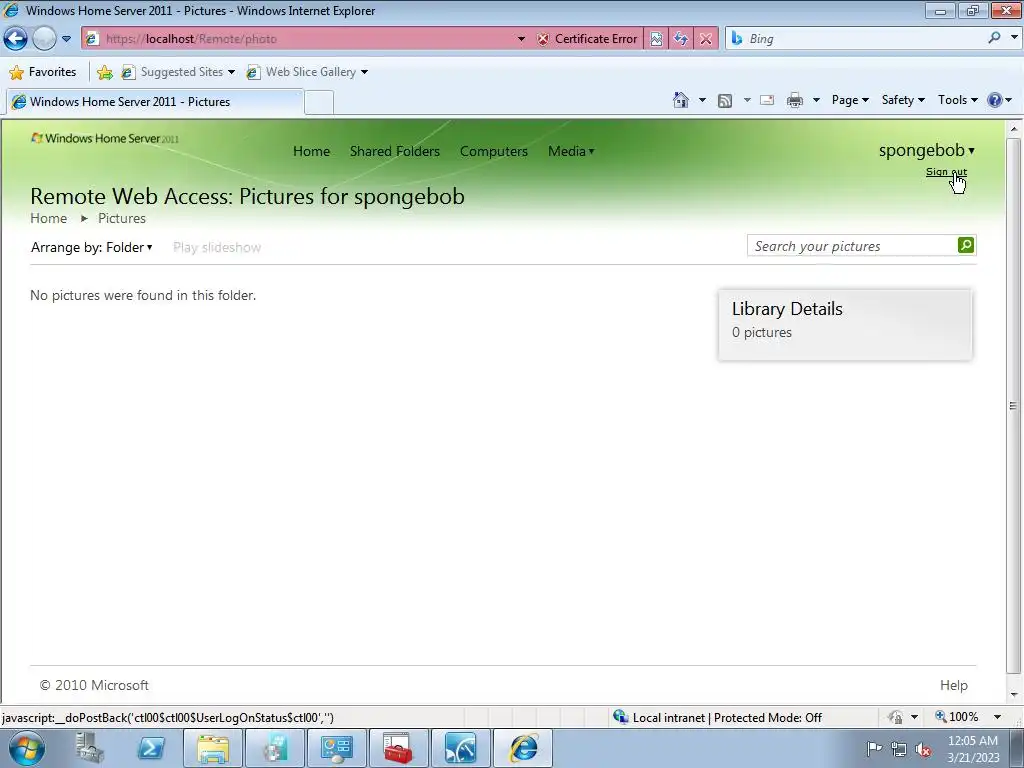Click Local intranet Protected Mode status

coord(717,717)
